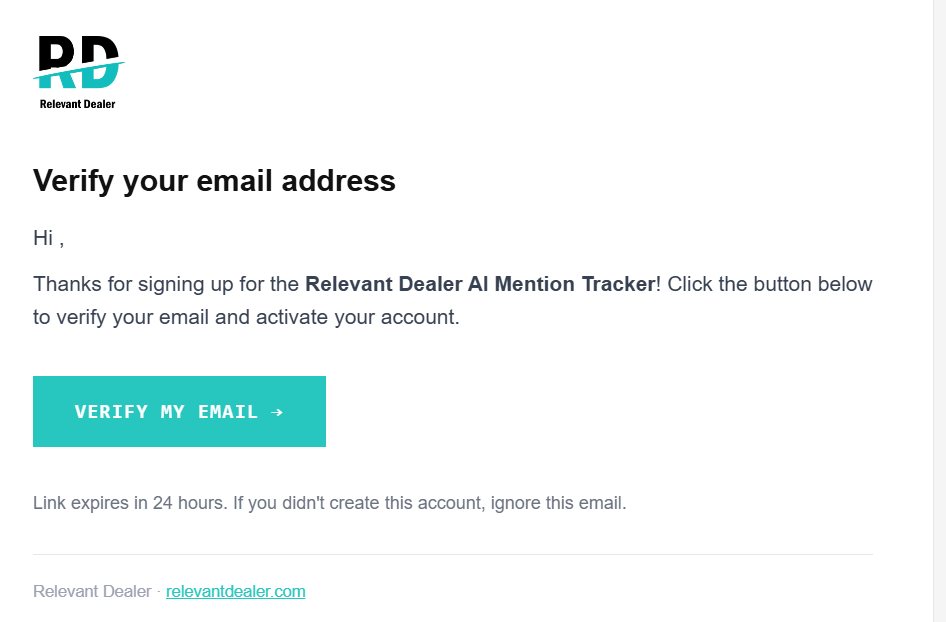The height and width of the screenshot is (622, 946).
Task: Select the bold 'Relevant Dealer AI Mention Tracker' text
Action: (x=479, y=284)
